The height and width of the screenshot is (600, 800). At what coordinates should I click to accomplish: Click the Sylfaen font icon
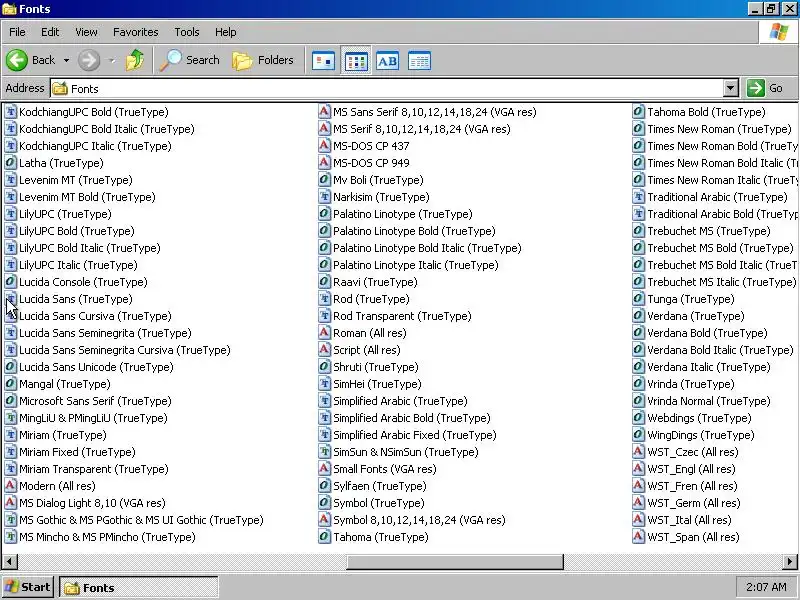[324, 486]
